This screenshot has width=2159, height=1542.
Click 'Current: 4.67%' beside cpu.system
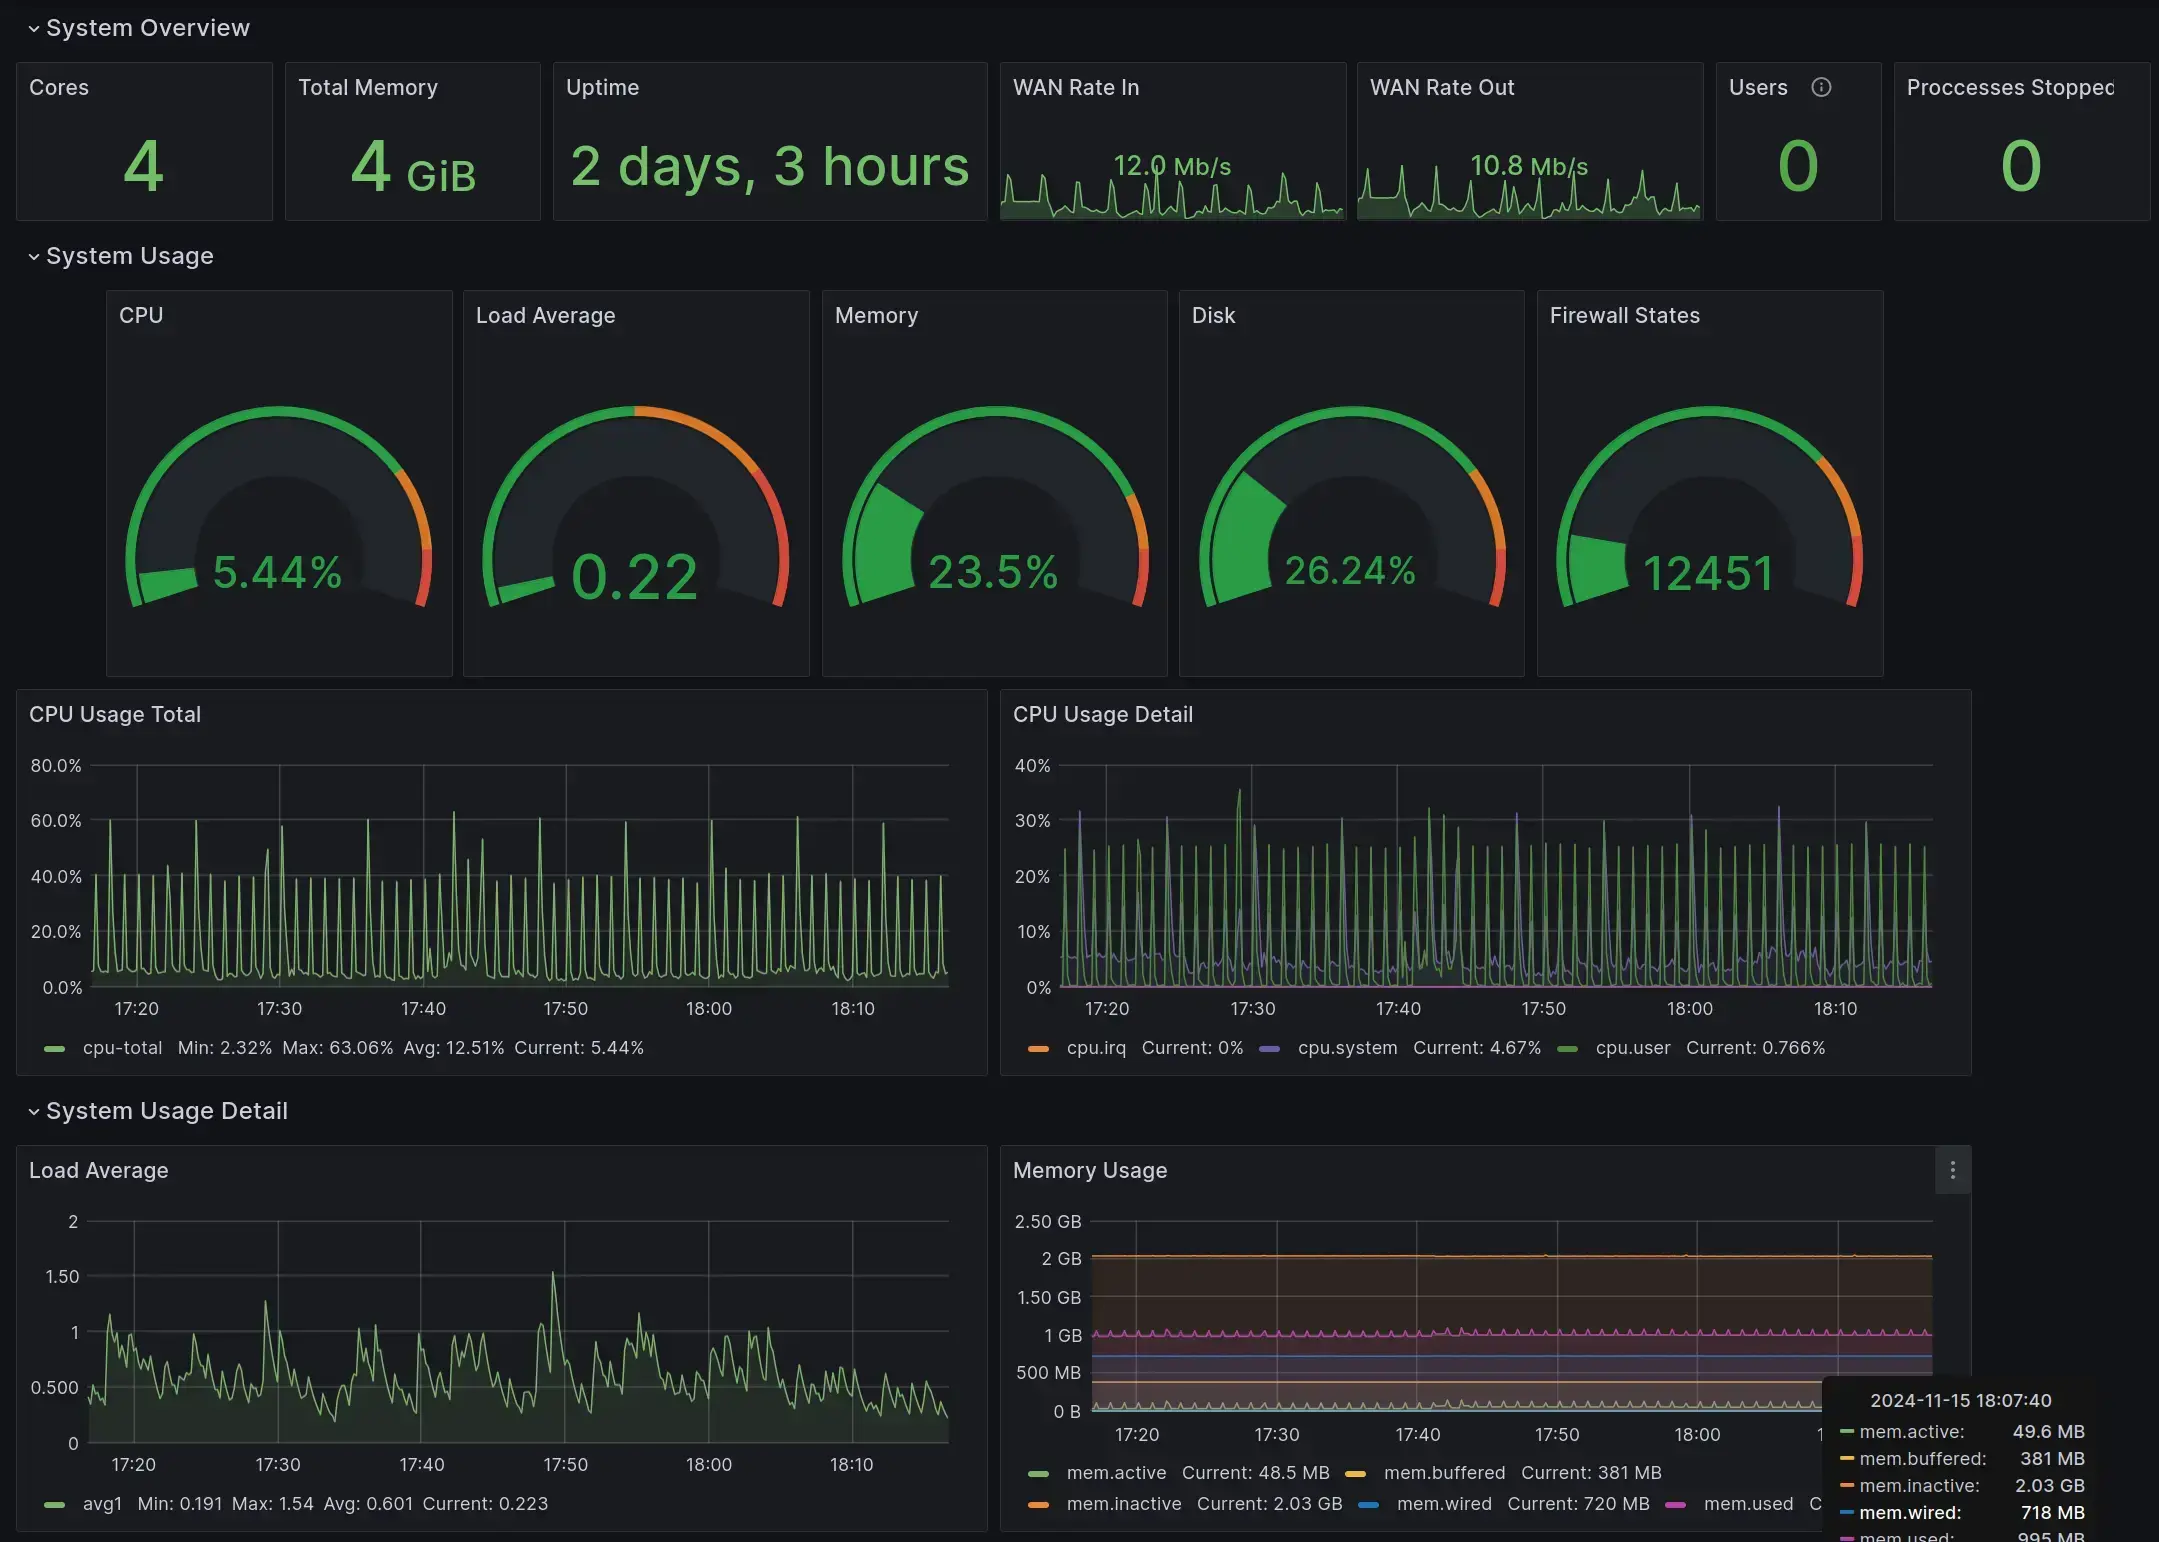1477,1048
